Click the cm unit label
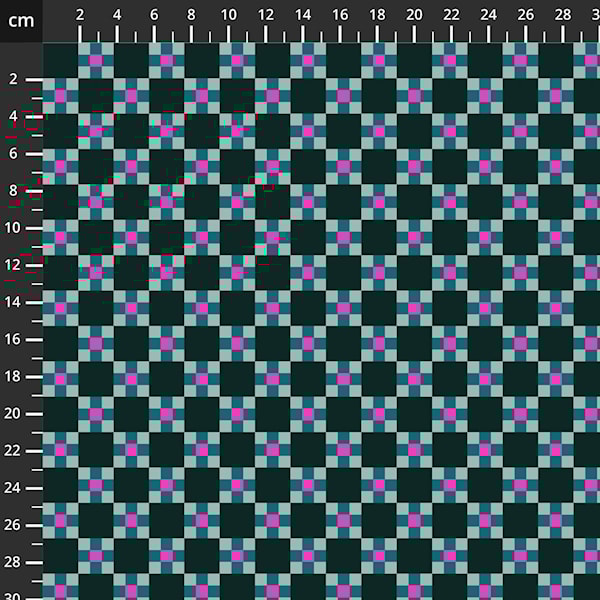The width and height of the screenshot is (600, 600). tap(20, 20)
